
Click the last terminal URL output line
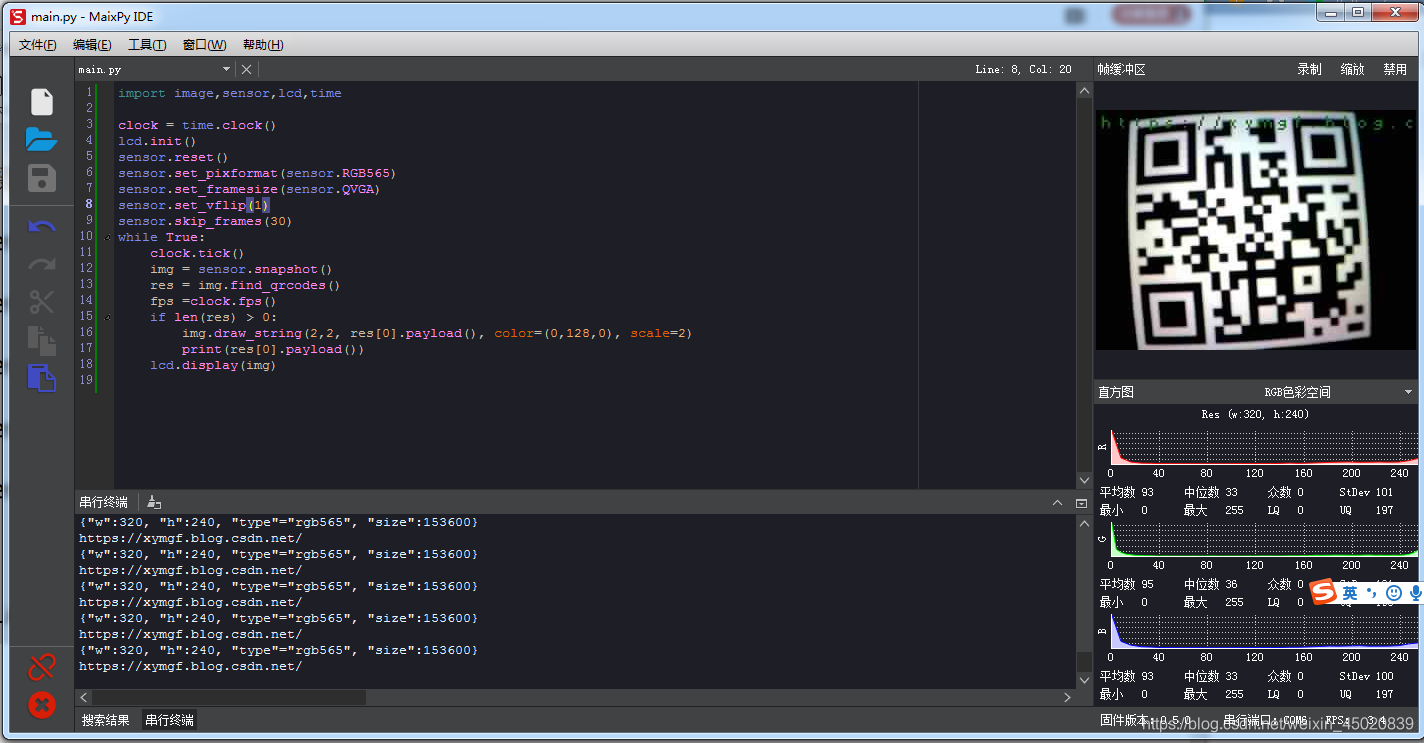pyautogui.click(x=190, y=666)
